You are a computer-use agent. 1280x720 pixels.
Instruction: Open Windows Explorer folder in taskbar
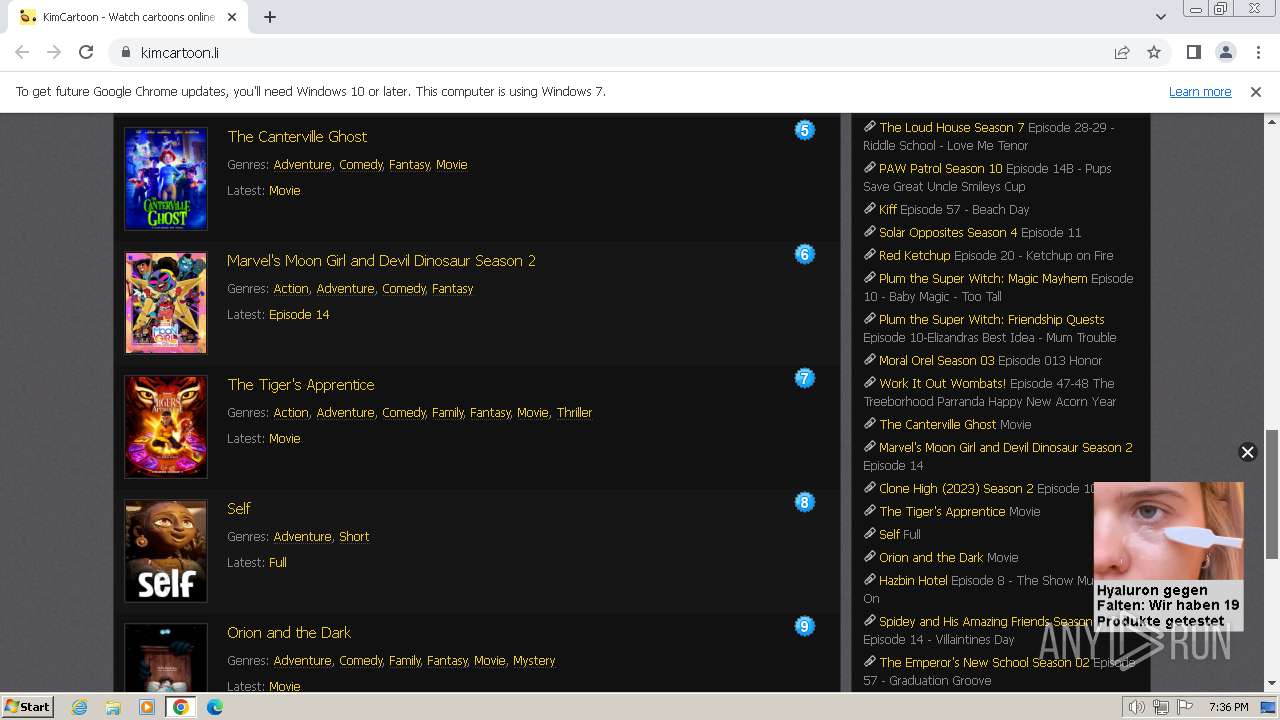113,707
